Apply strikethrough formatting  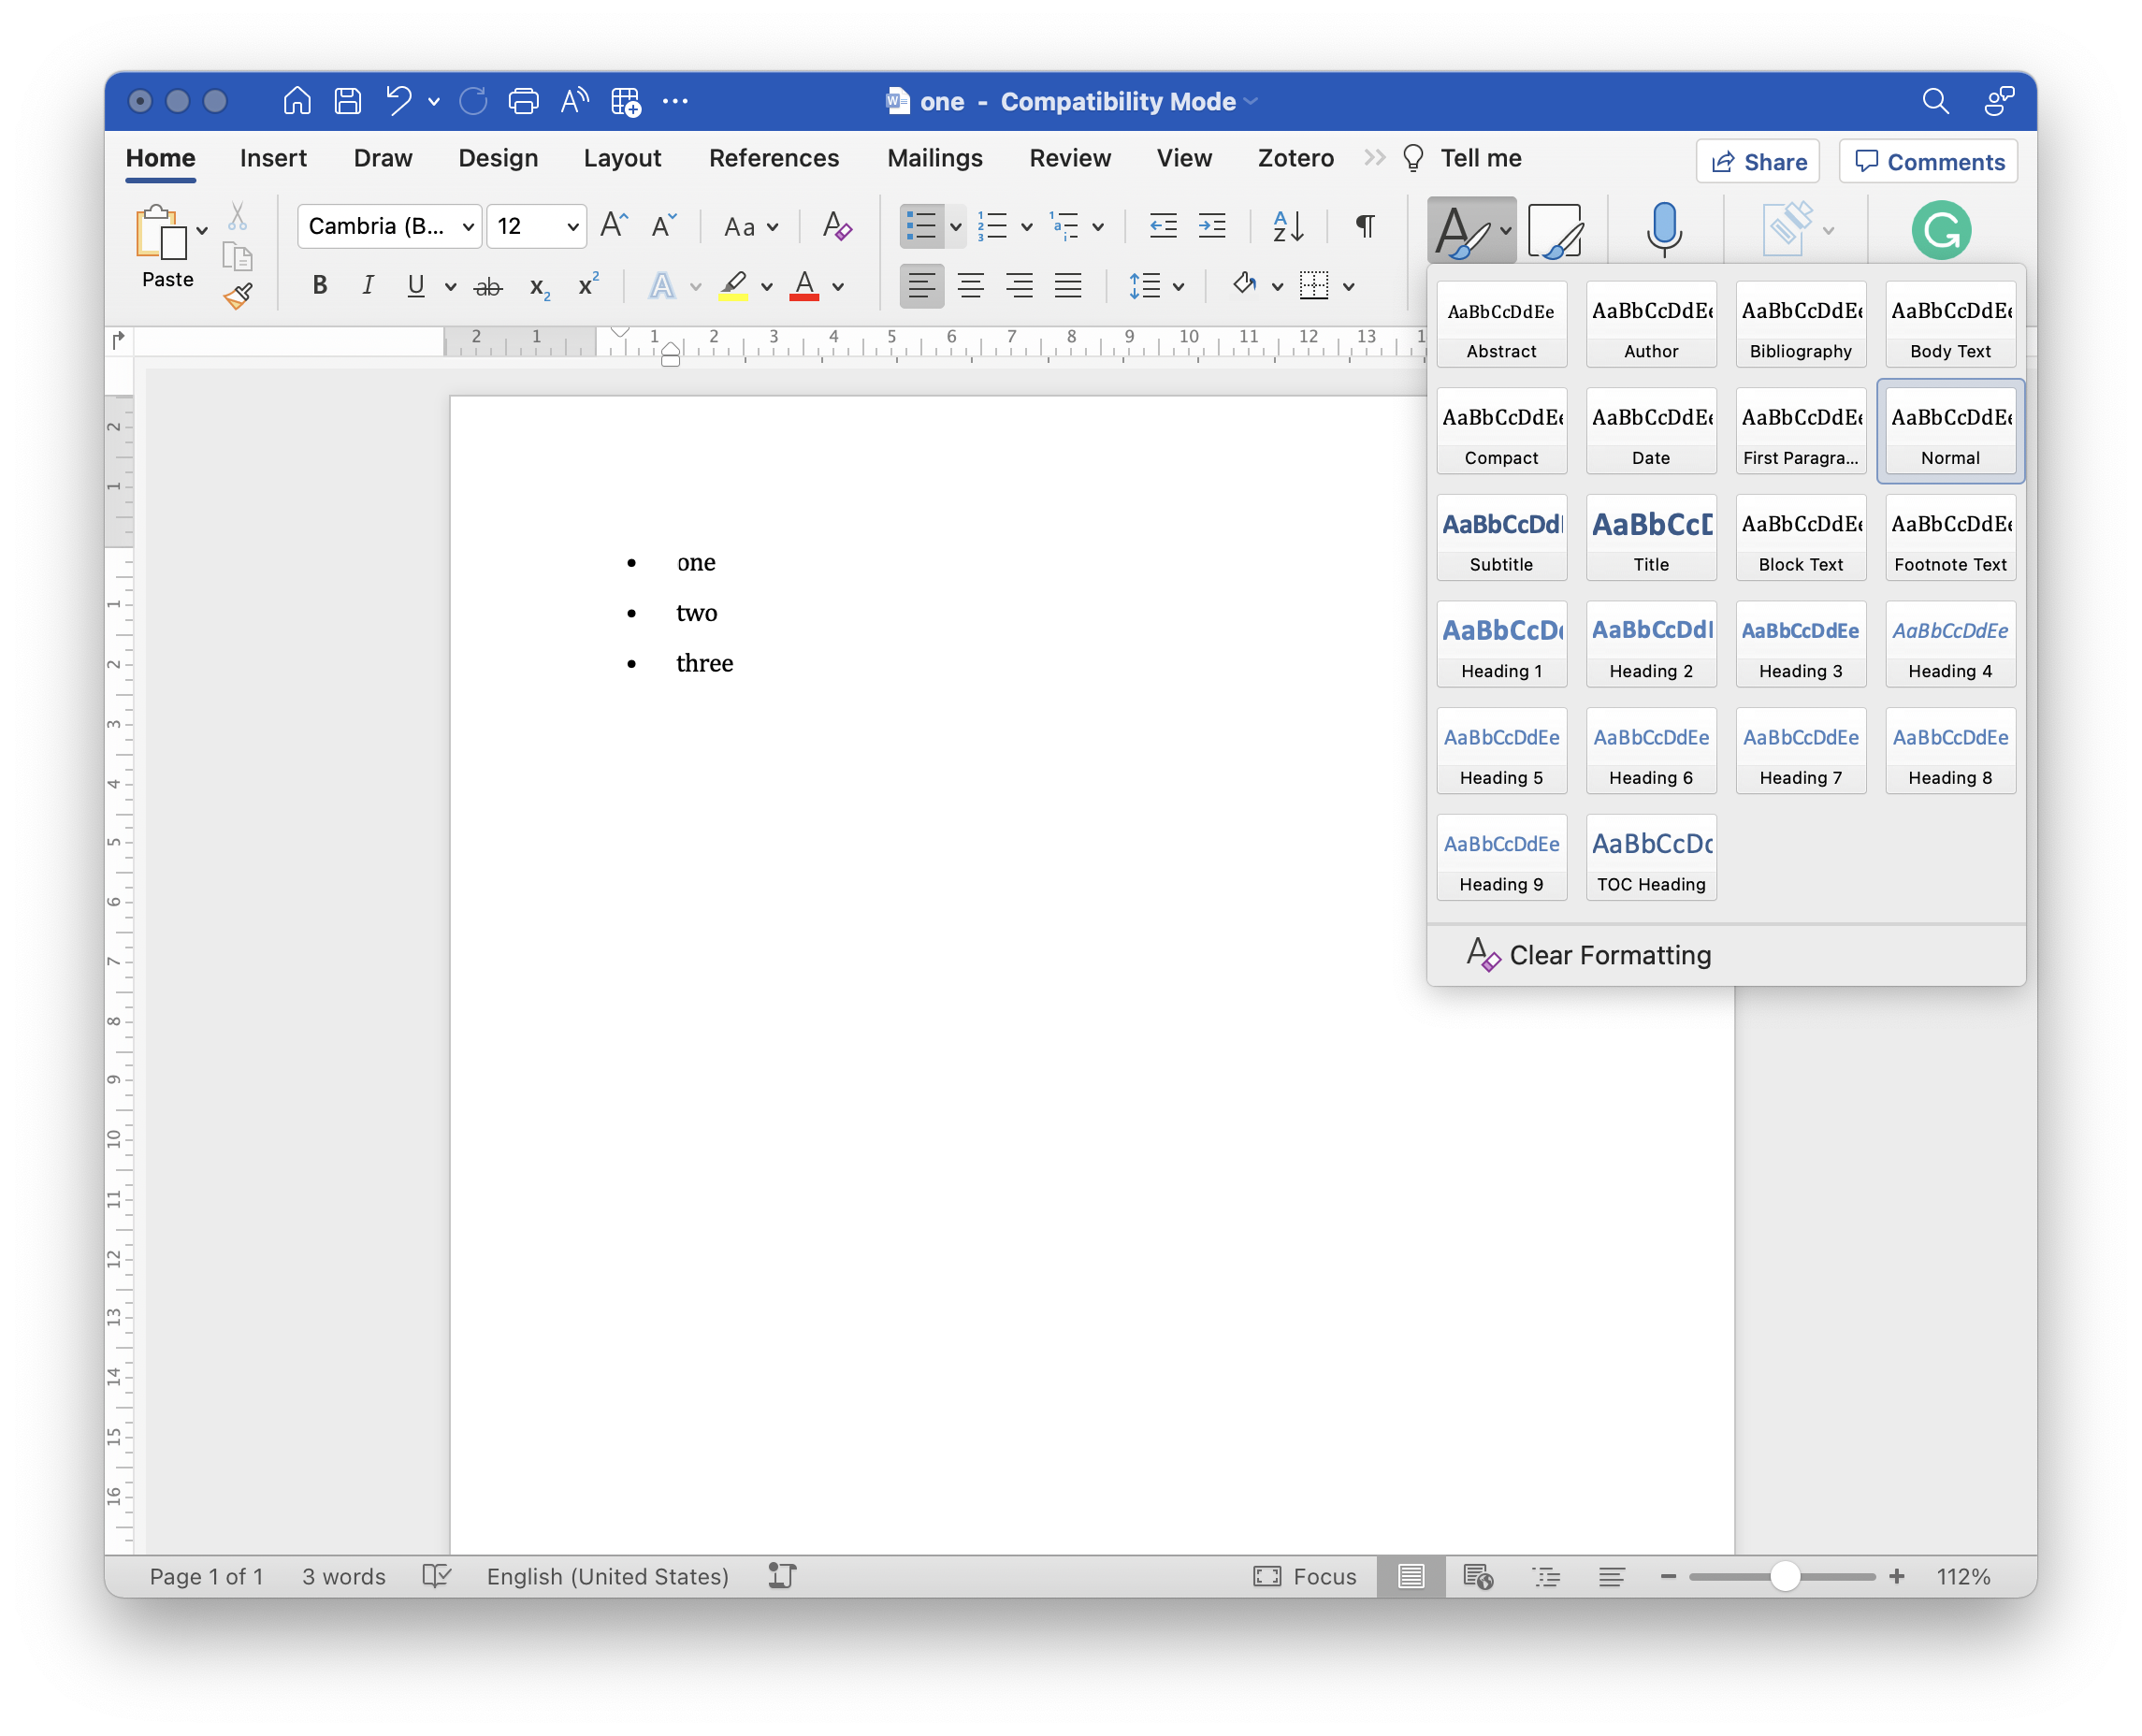point(487,287)
